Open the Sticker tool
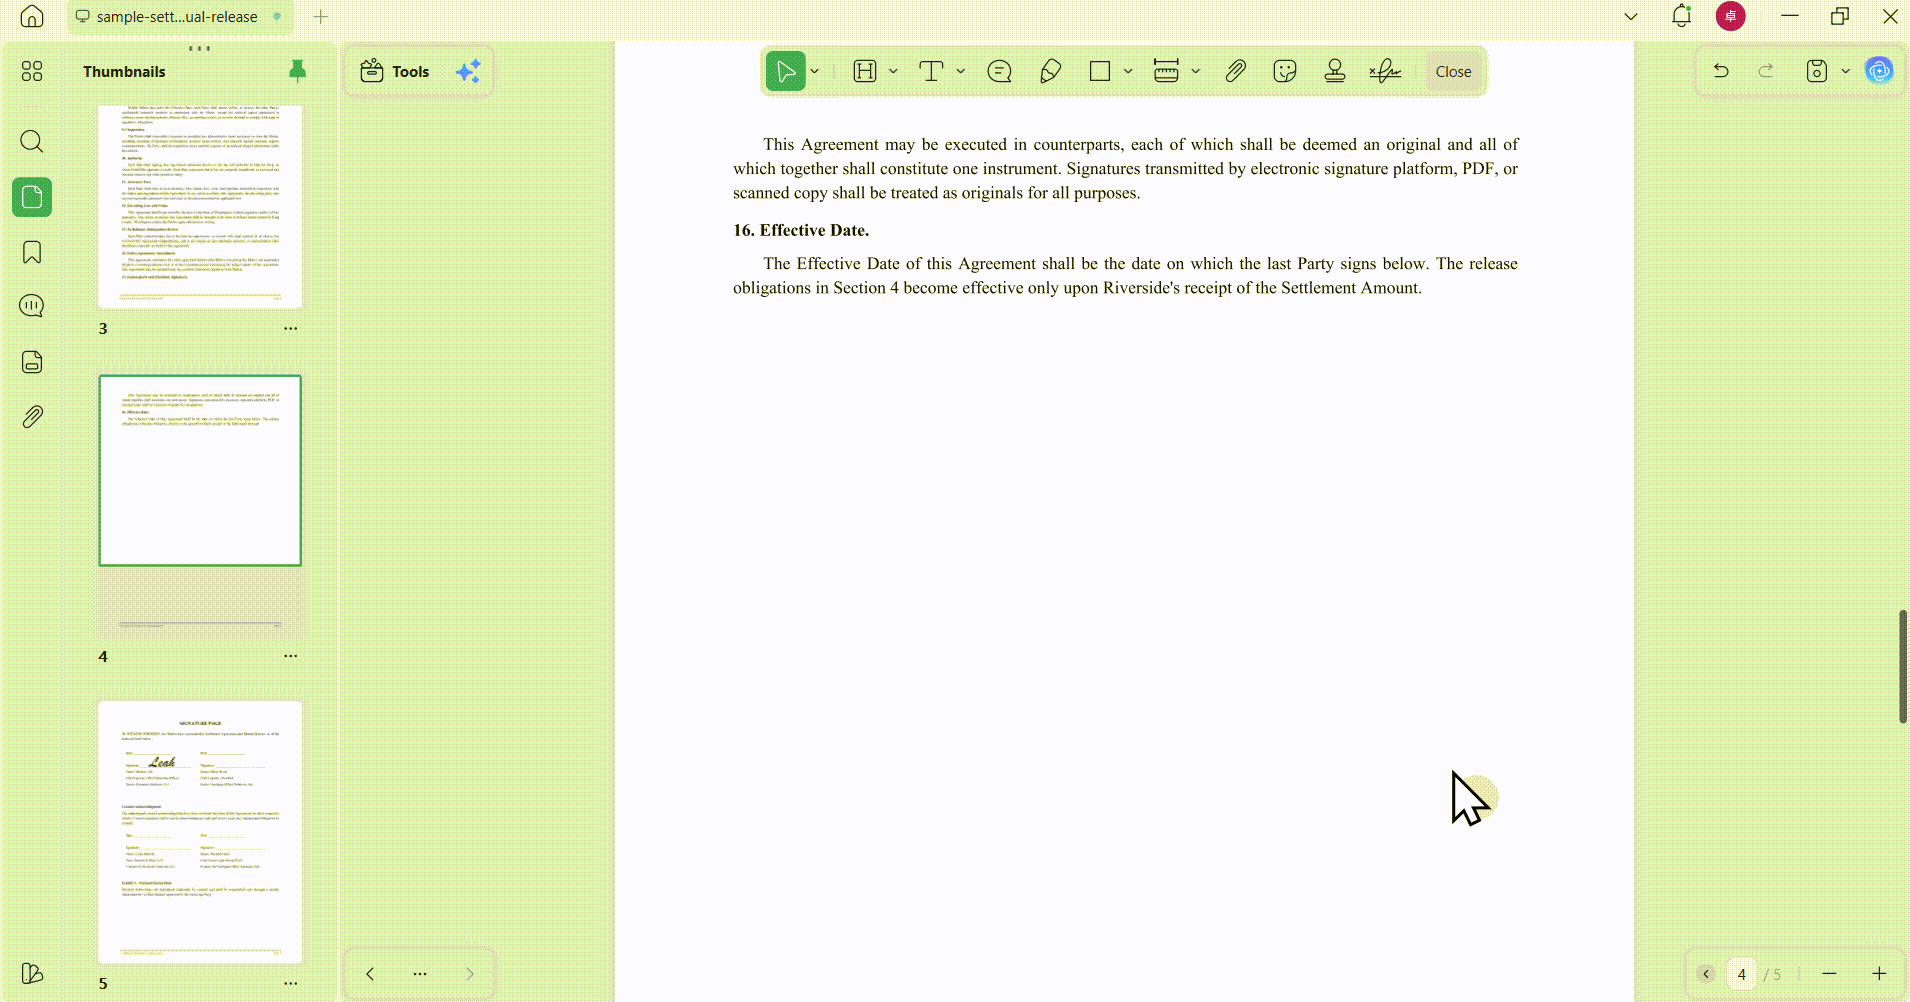Screen dimensions: 1910x1002 click(1285, 71)
